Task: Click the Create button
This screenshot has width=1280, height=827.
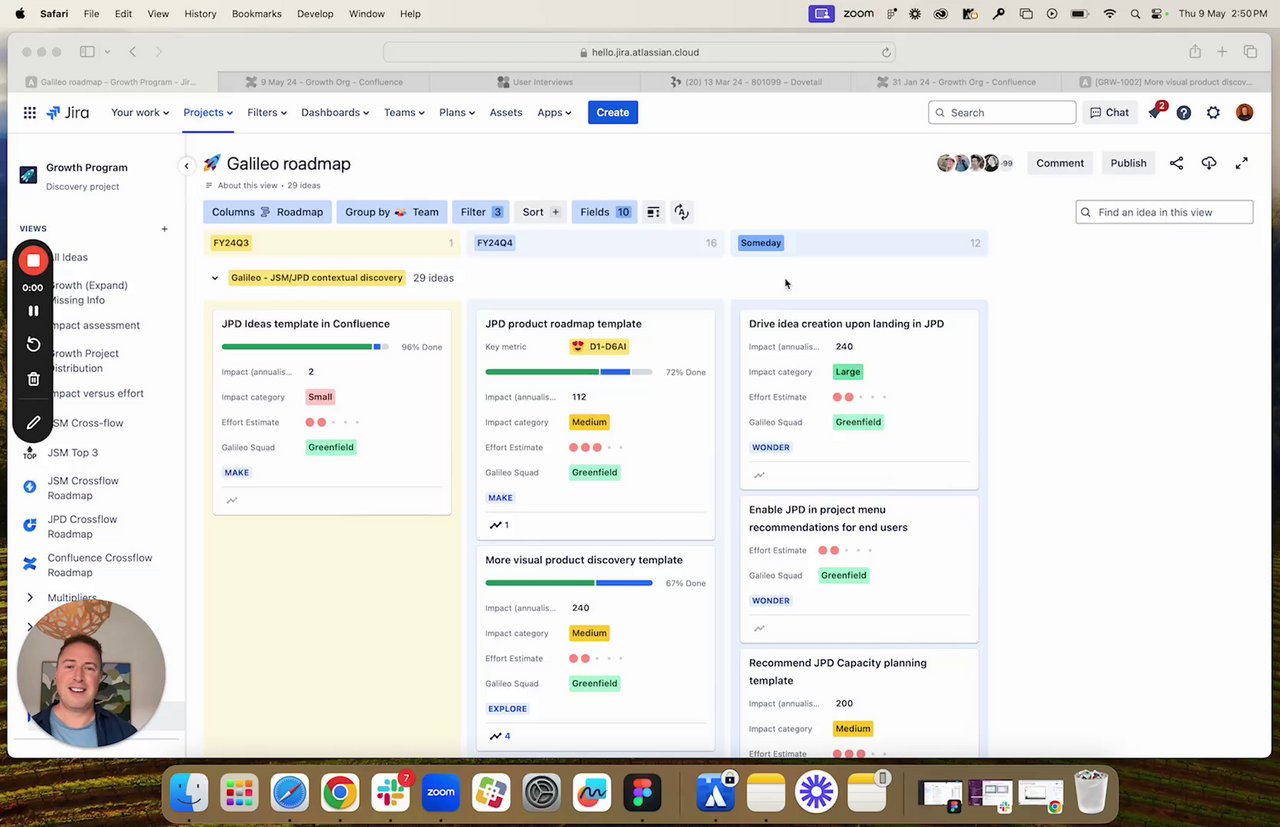Action: click(613, 113)
